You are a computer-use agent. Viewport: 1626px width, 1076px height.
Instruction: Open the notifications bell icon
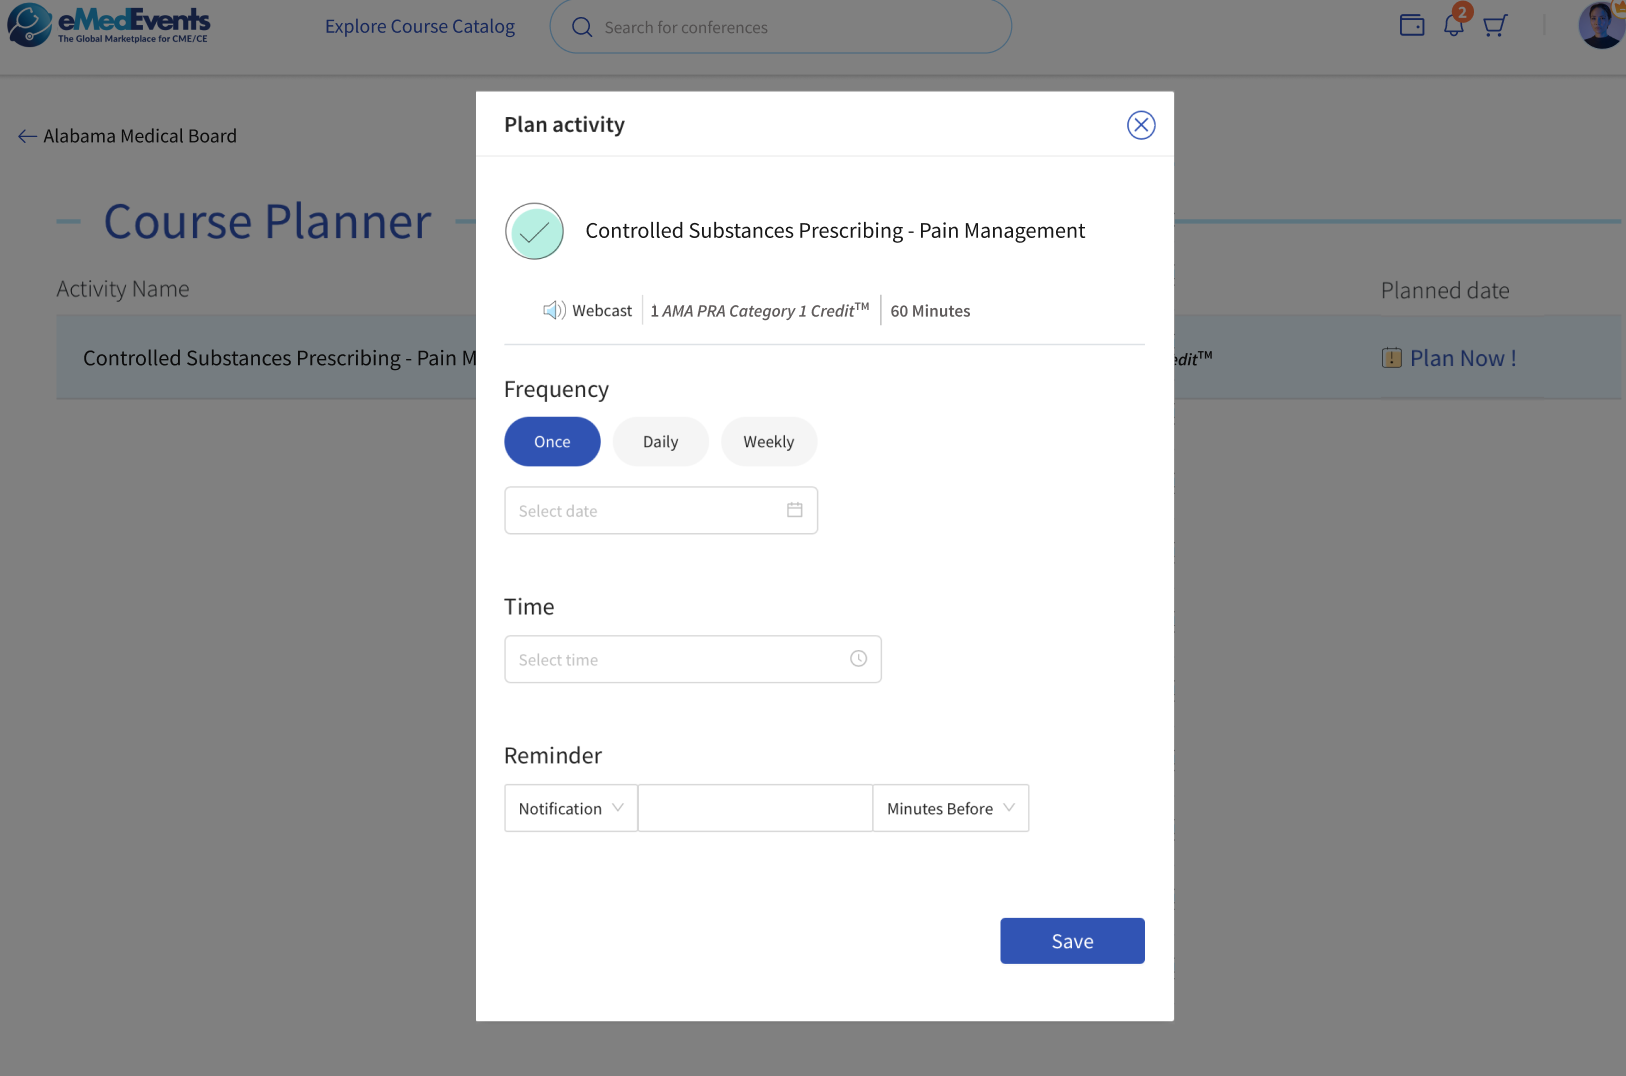pos(1453,26)
